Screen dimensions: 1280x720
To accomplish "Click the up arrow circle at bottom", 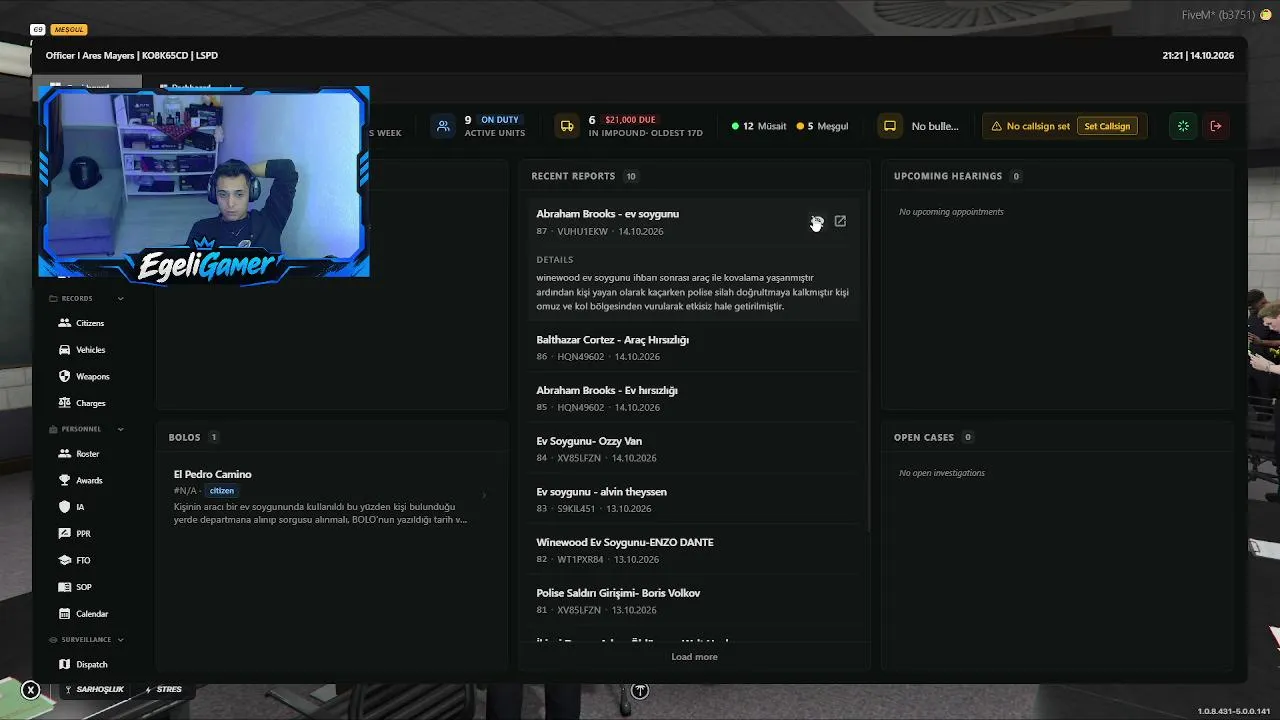I will click(x=640, y=690).
